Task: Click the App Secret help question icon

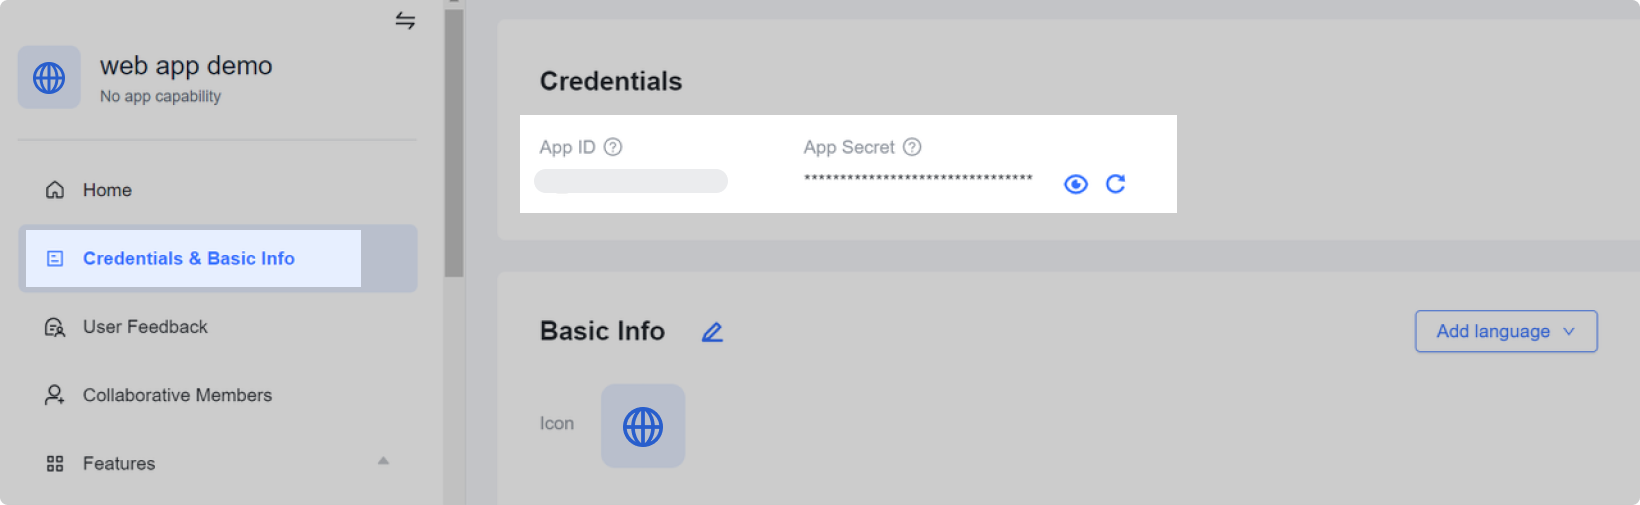Action: click(912, 147)
